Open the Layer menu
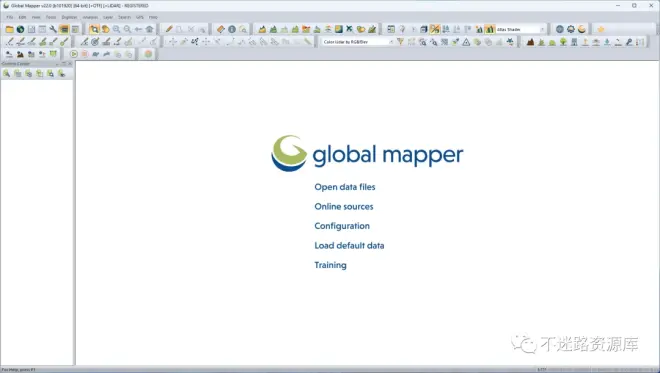660x373 pixels. [x=108, y=17]
